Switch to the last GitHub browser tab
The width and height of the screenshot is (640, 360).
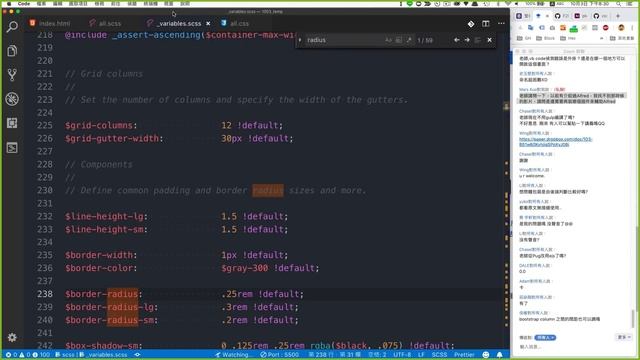[x=600, y=16]
